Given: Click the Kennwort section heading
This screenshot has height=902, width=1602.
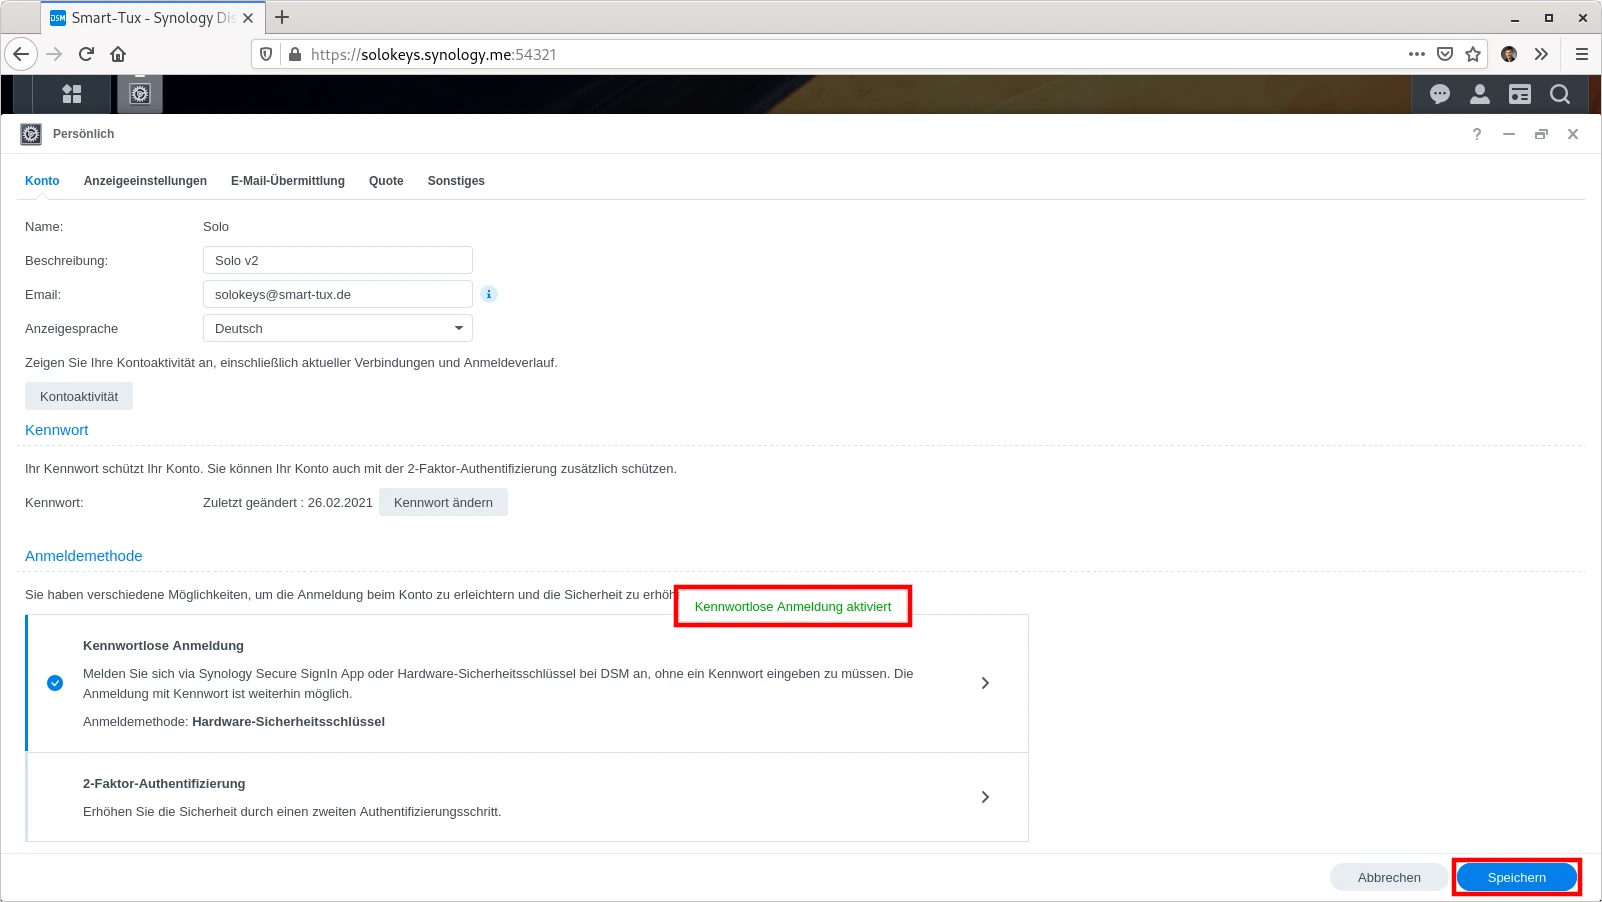Looking at the screenshot, I should (x=57, y=430).
